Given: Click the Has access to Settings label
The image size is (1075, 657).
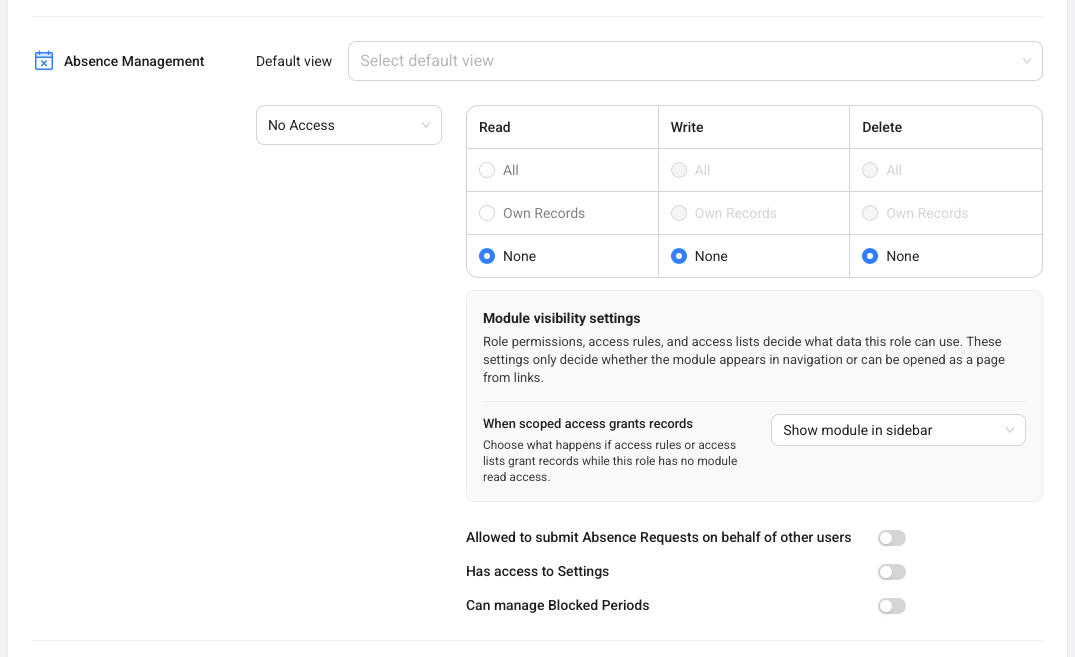Looking at the screenshot, I should pos(538,571).
